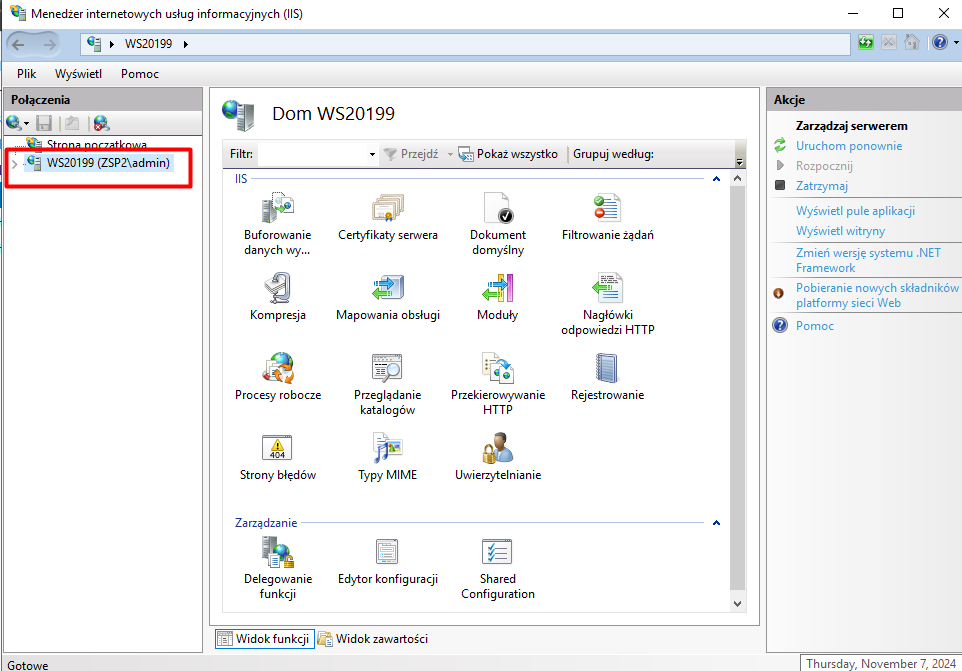
Task: Open the Uwierzytelnianie feature icon
Action: [x=497, y=448]
